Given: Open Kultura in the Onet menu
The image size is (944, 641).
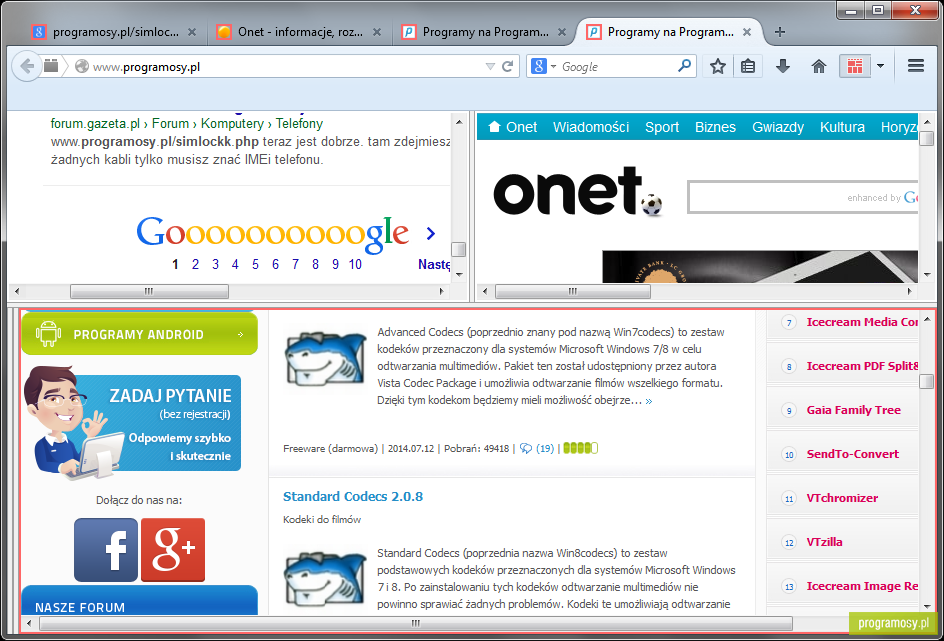Looking at the screenshot, I should point(842,127).
